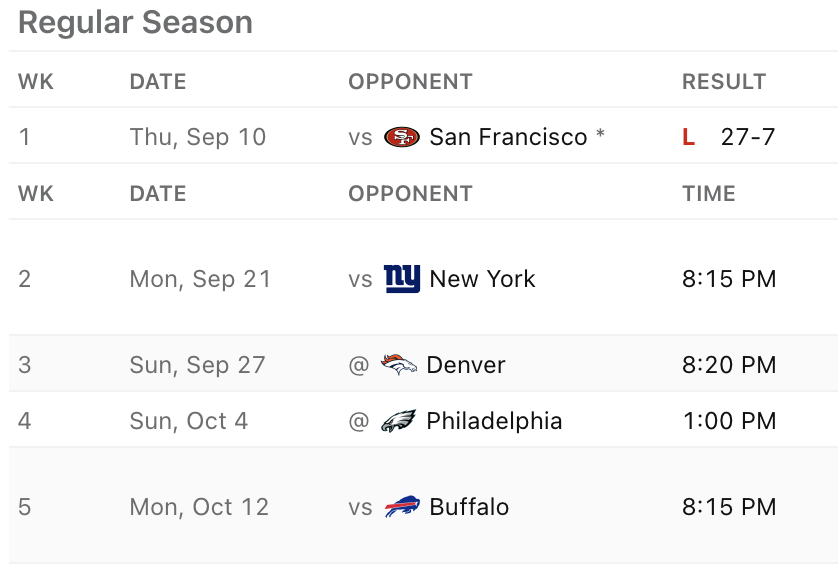Open the San Francisco team link

pyautogui.click(x=508, y=137)
